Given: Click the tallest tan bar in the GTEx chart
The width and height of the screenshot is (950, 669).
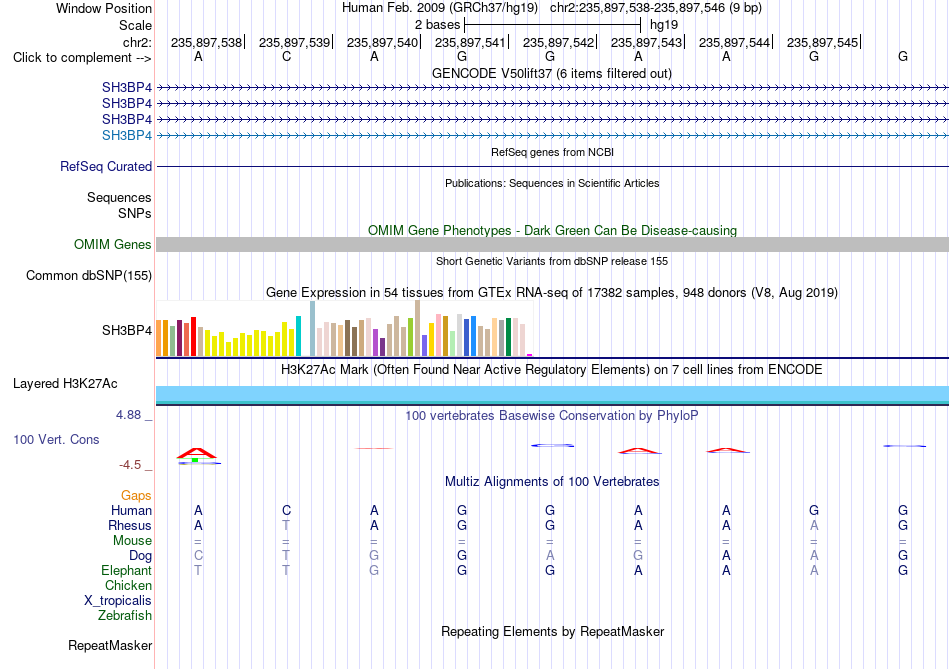Looking at the screenshot, I should (417, 328).
